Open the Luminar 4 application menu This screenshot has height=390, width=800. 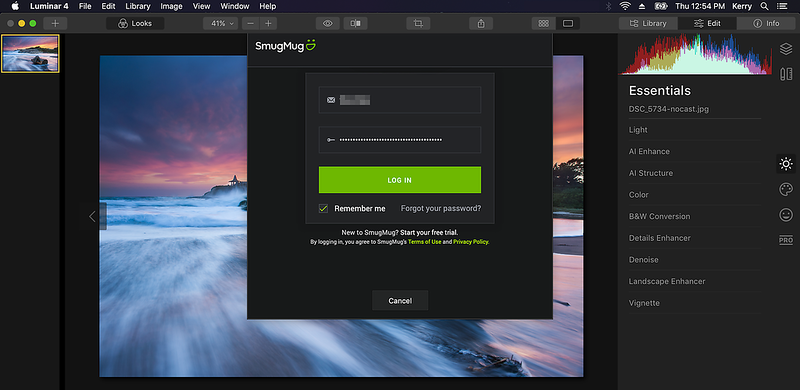49,6
